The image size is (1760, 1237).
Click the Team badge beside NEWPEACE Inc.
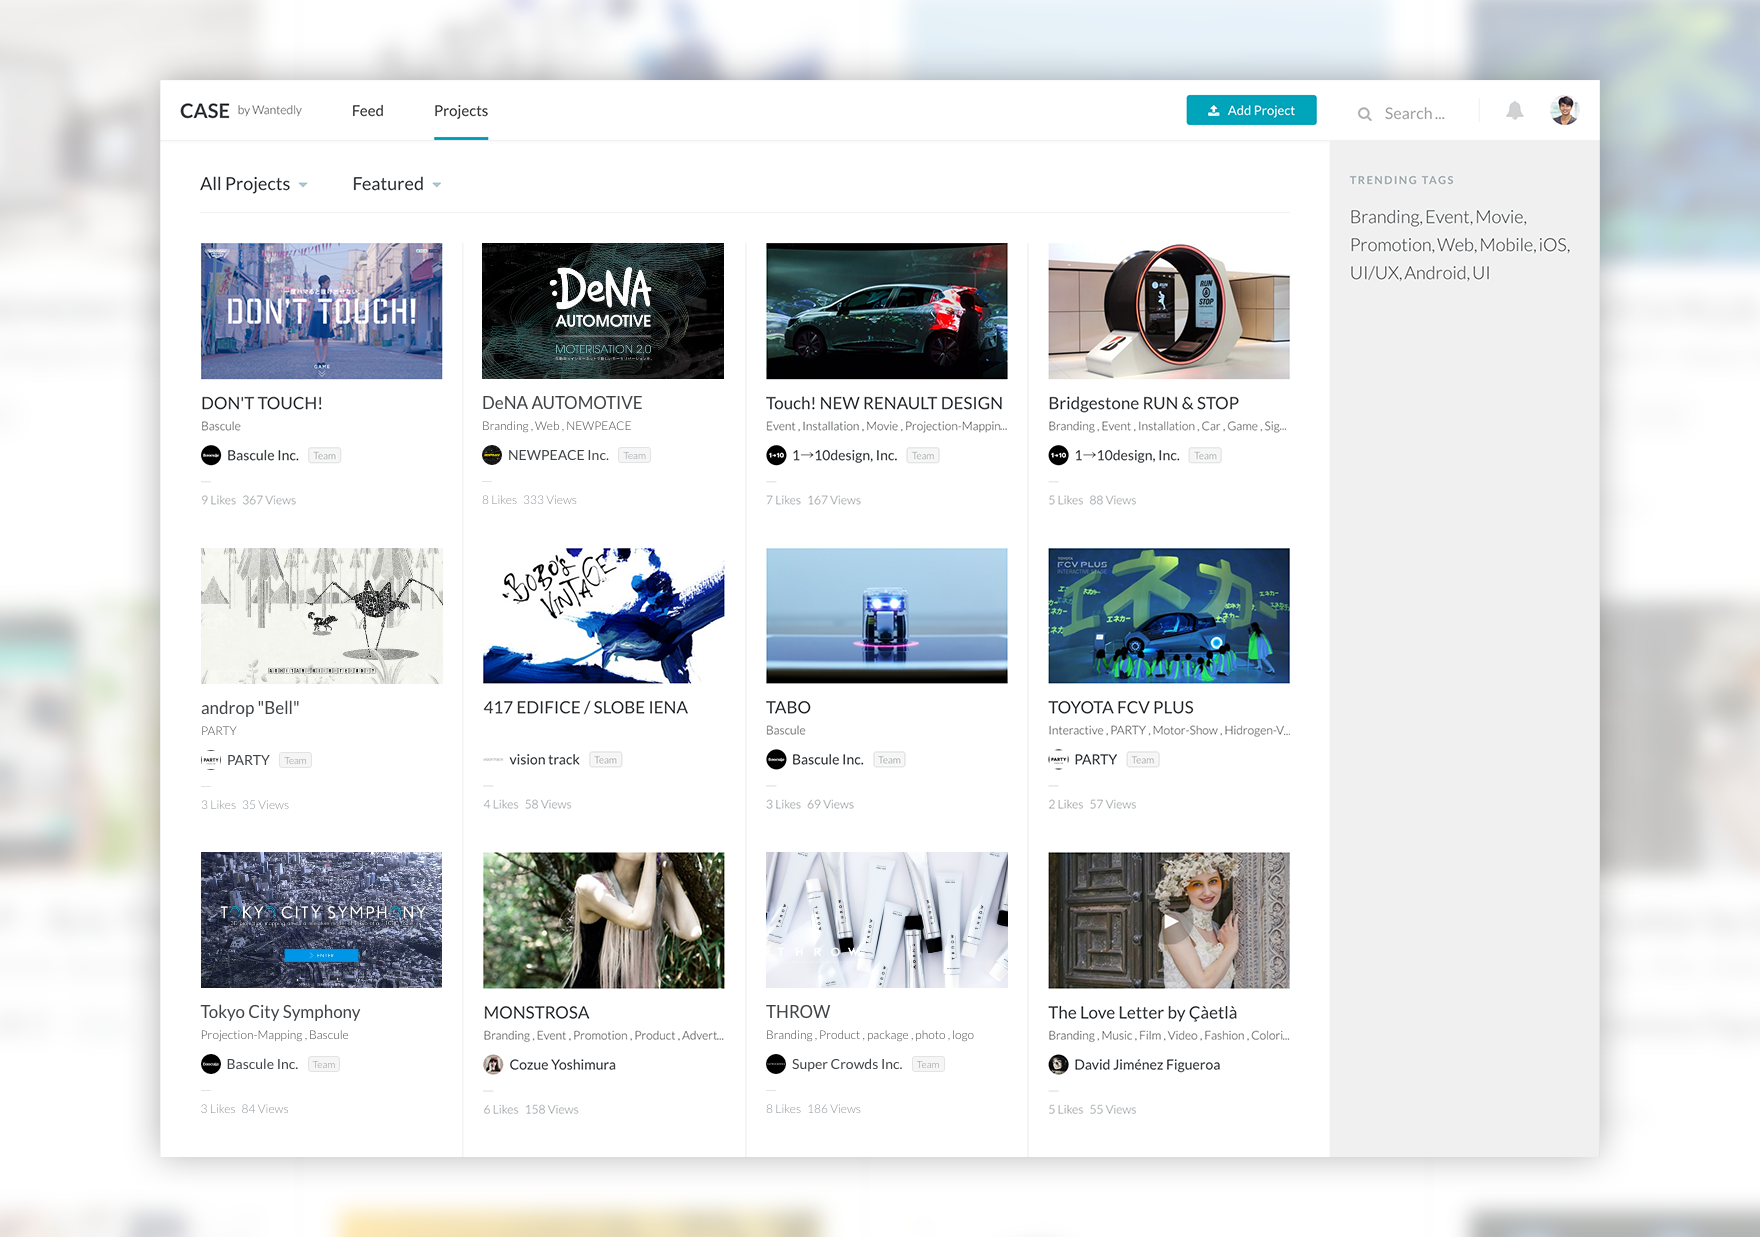635,456
